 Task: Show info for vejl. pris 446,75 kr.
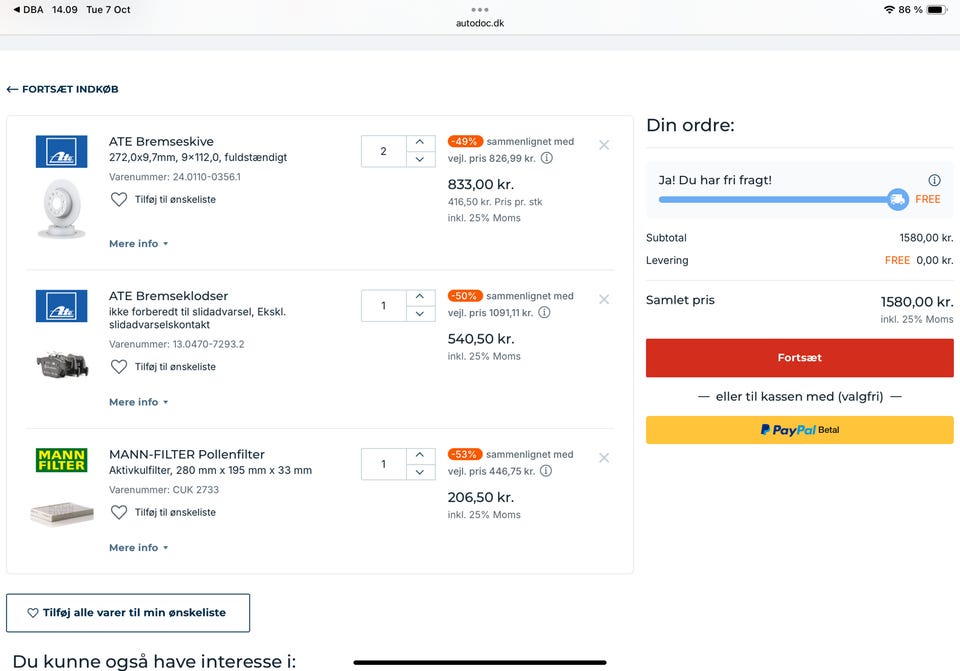(546, 471)
